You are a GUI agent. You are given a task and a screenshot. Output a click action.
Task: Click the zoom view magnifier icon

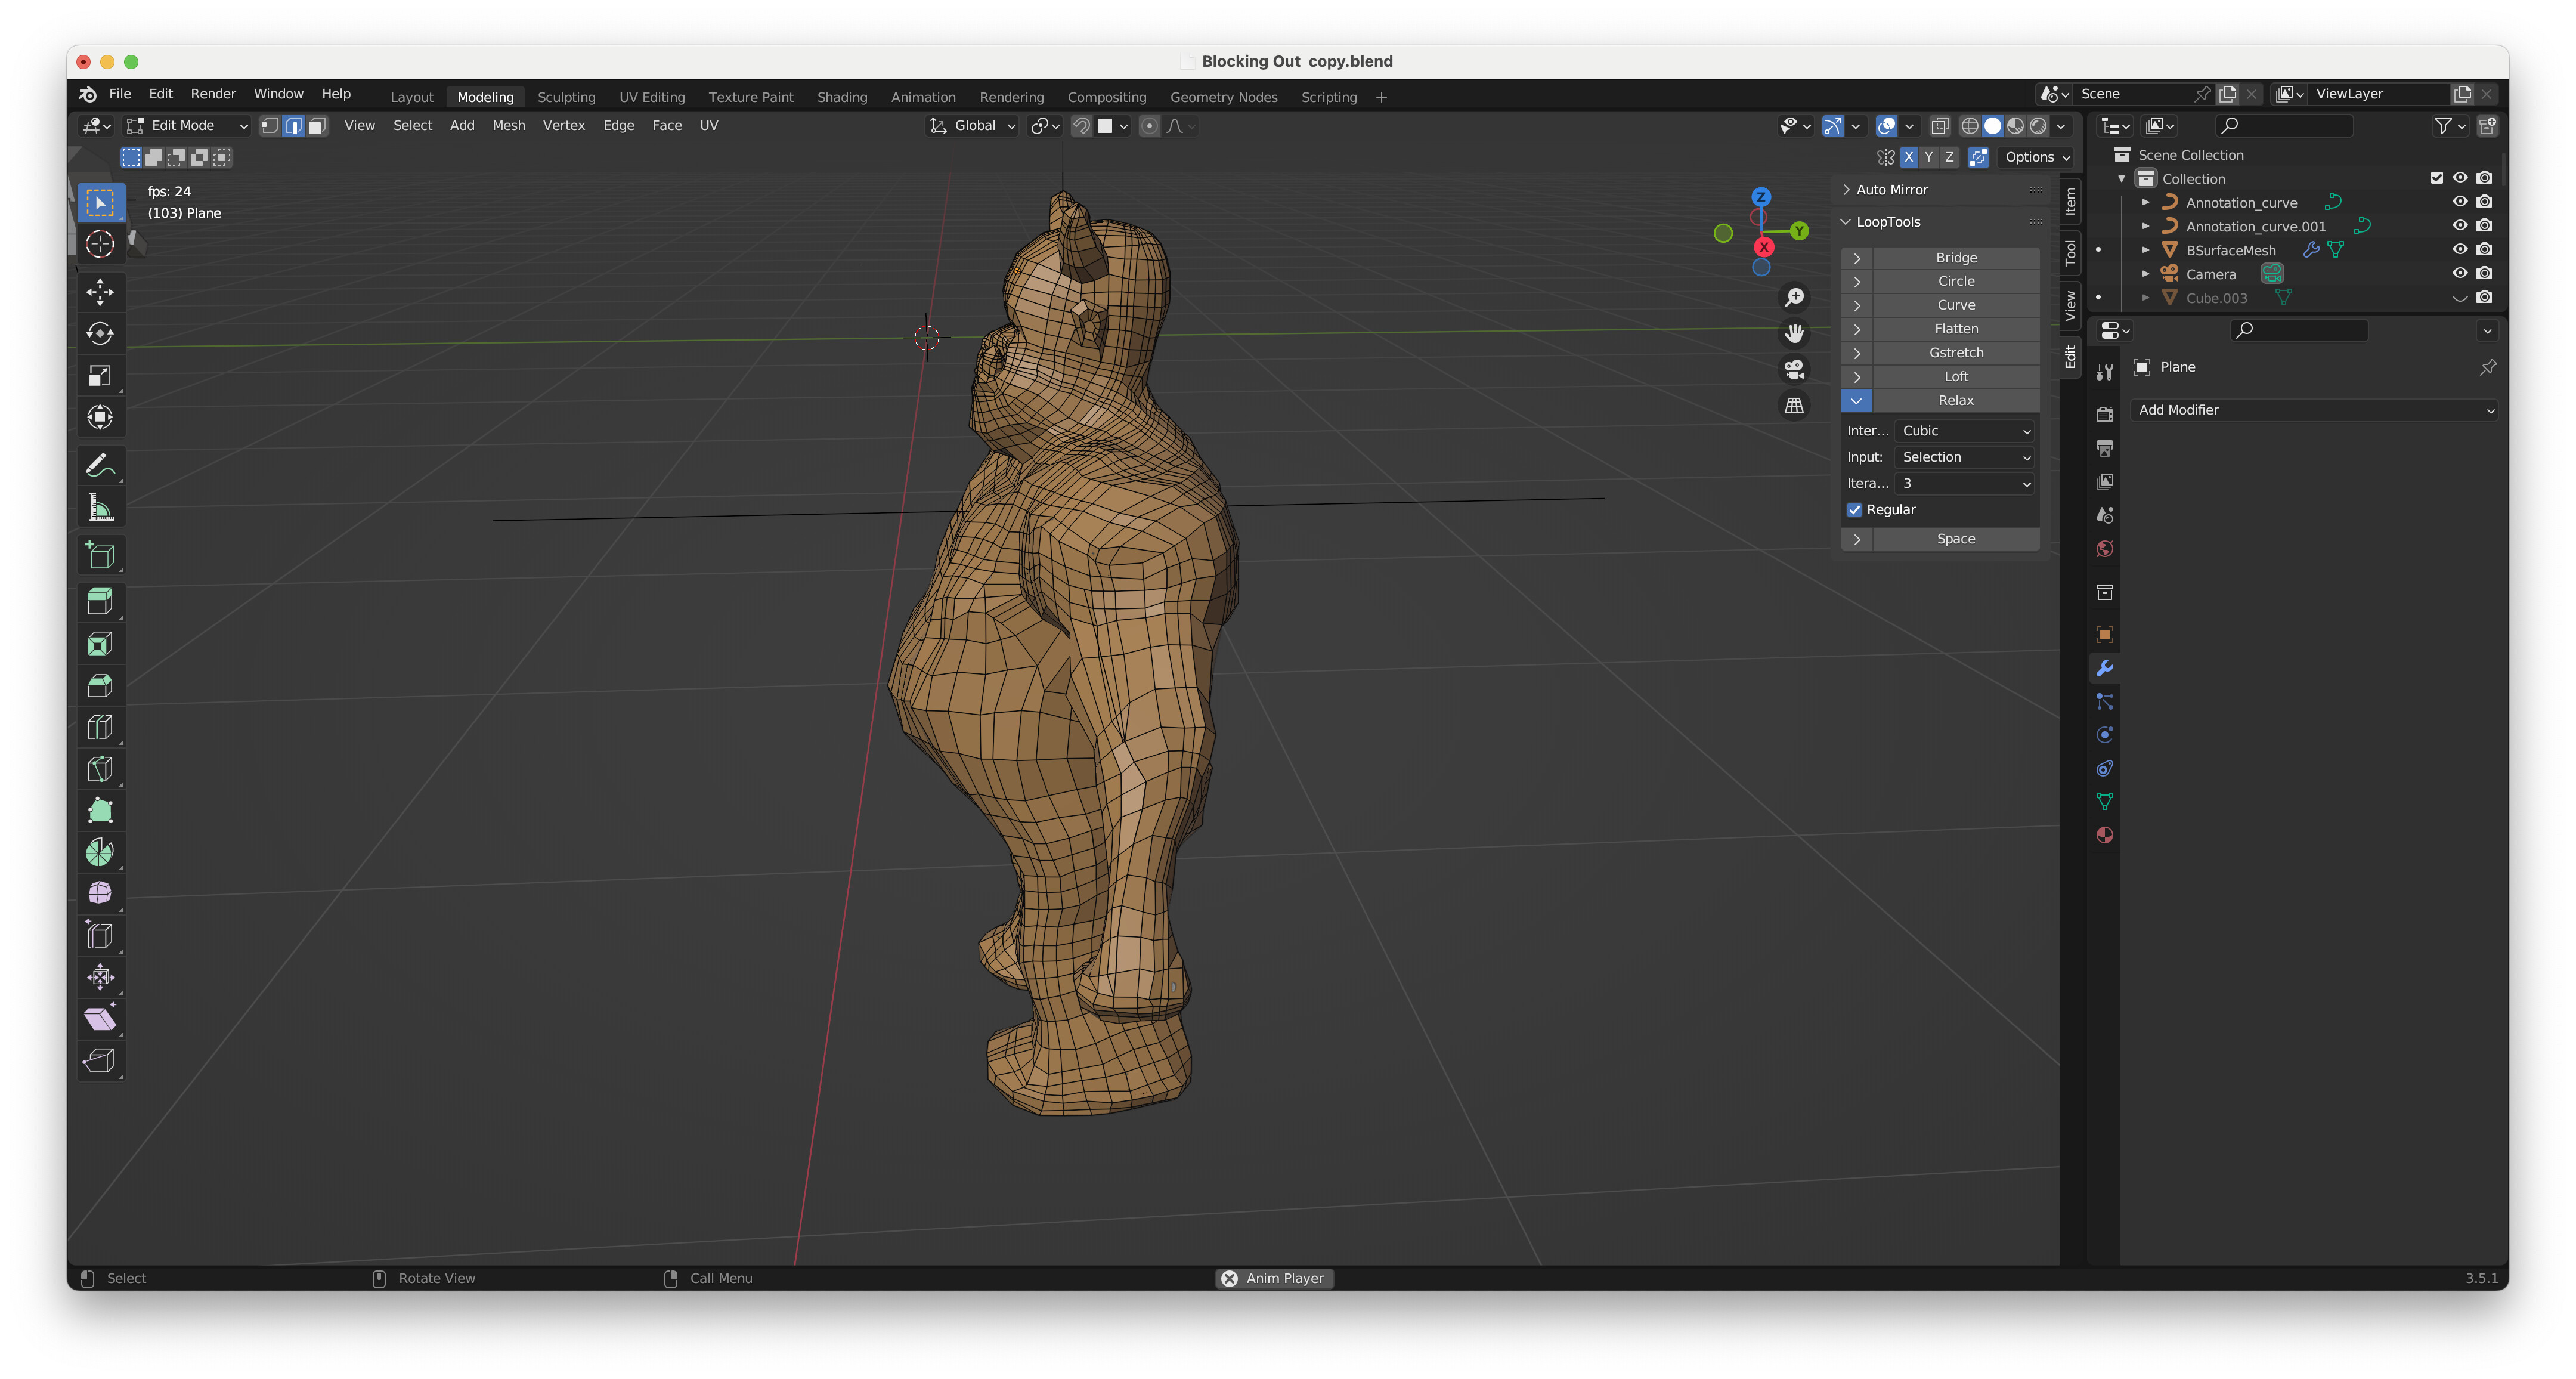[1795, 297]
